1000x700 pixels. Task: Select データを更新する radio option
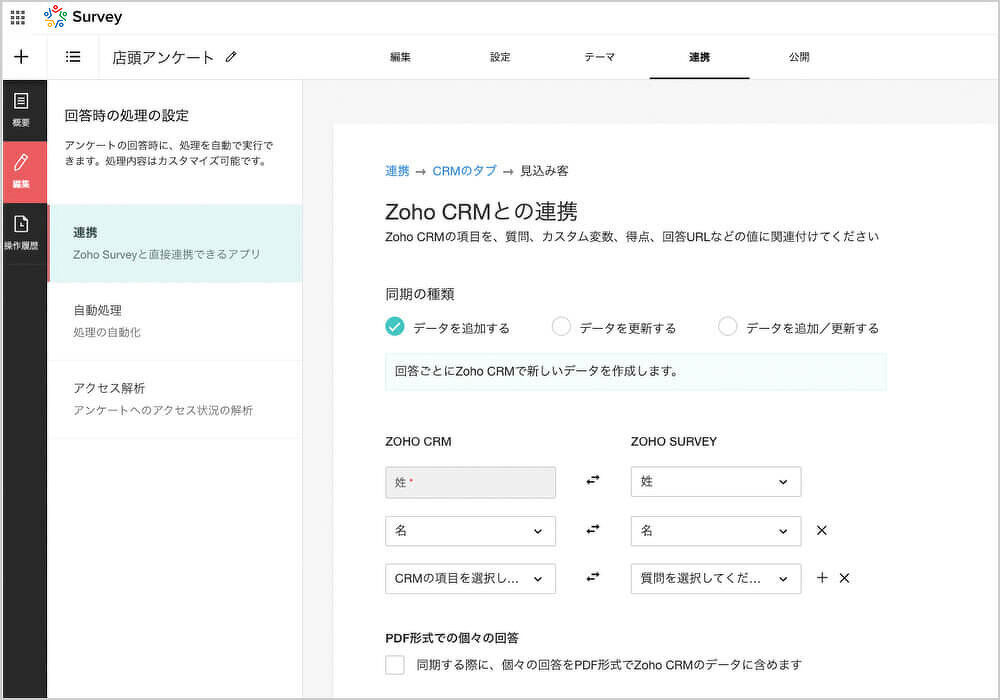click(x=562, y=327)
